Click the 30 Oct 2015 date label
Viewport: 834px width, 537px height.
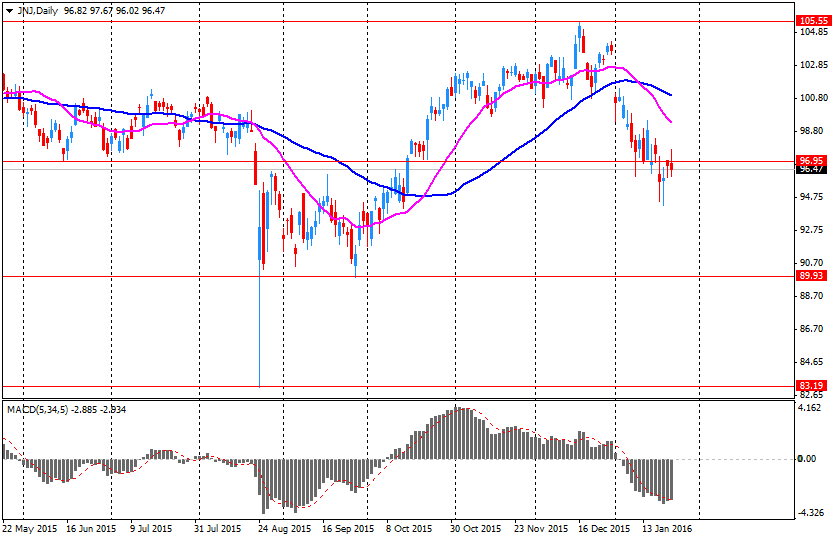pos(476,528)
